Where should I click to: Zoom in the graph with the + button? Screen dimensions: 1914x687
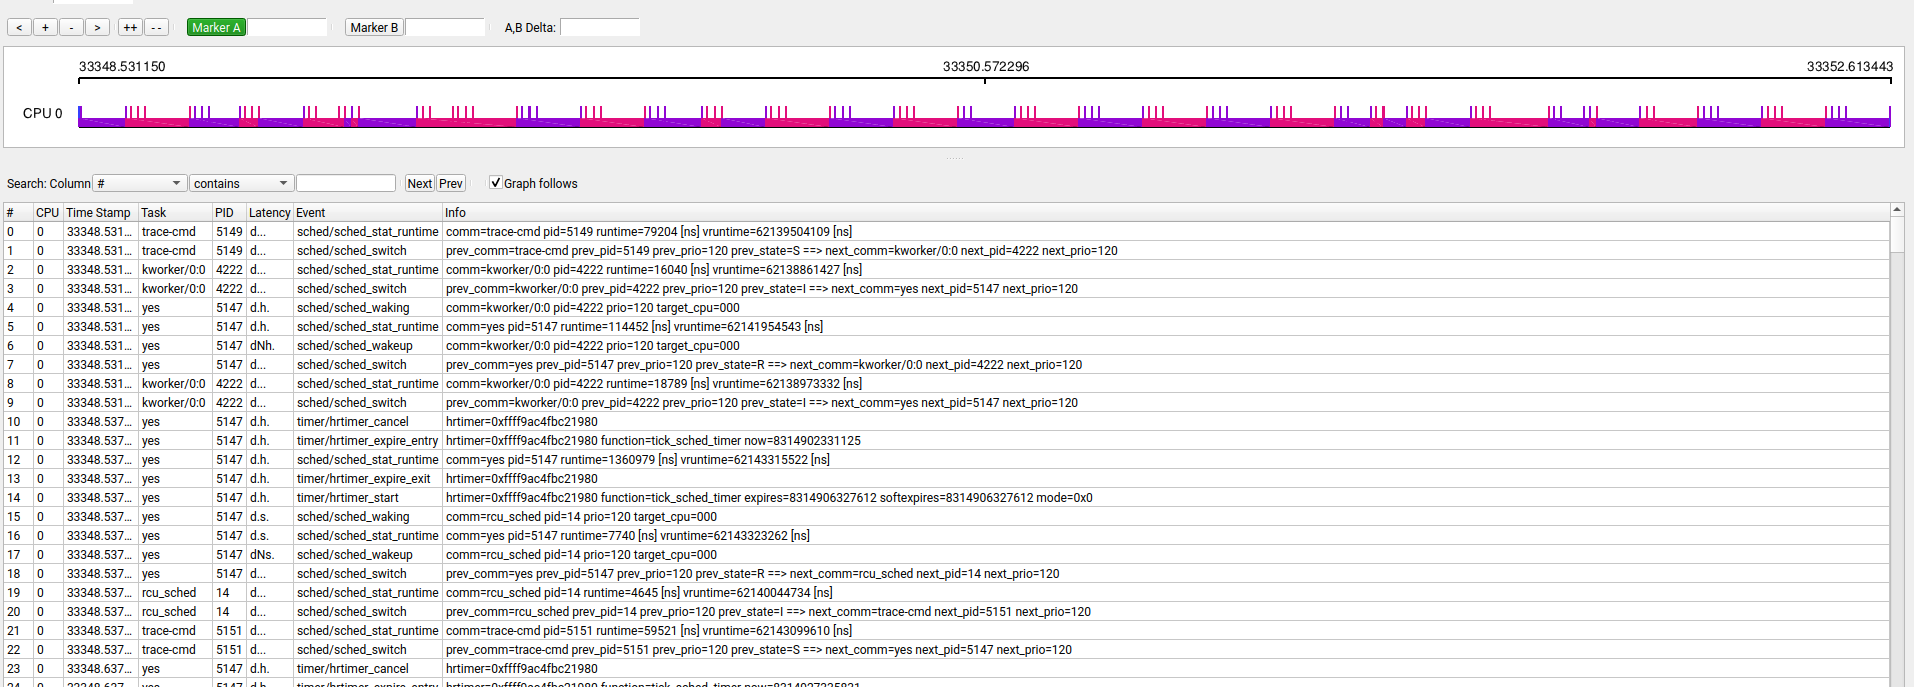[45, 27]
